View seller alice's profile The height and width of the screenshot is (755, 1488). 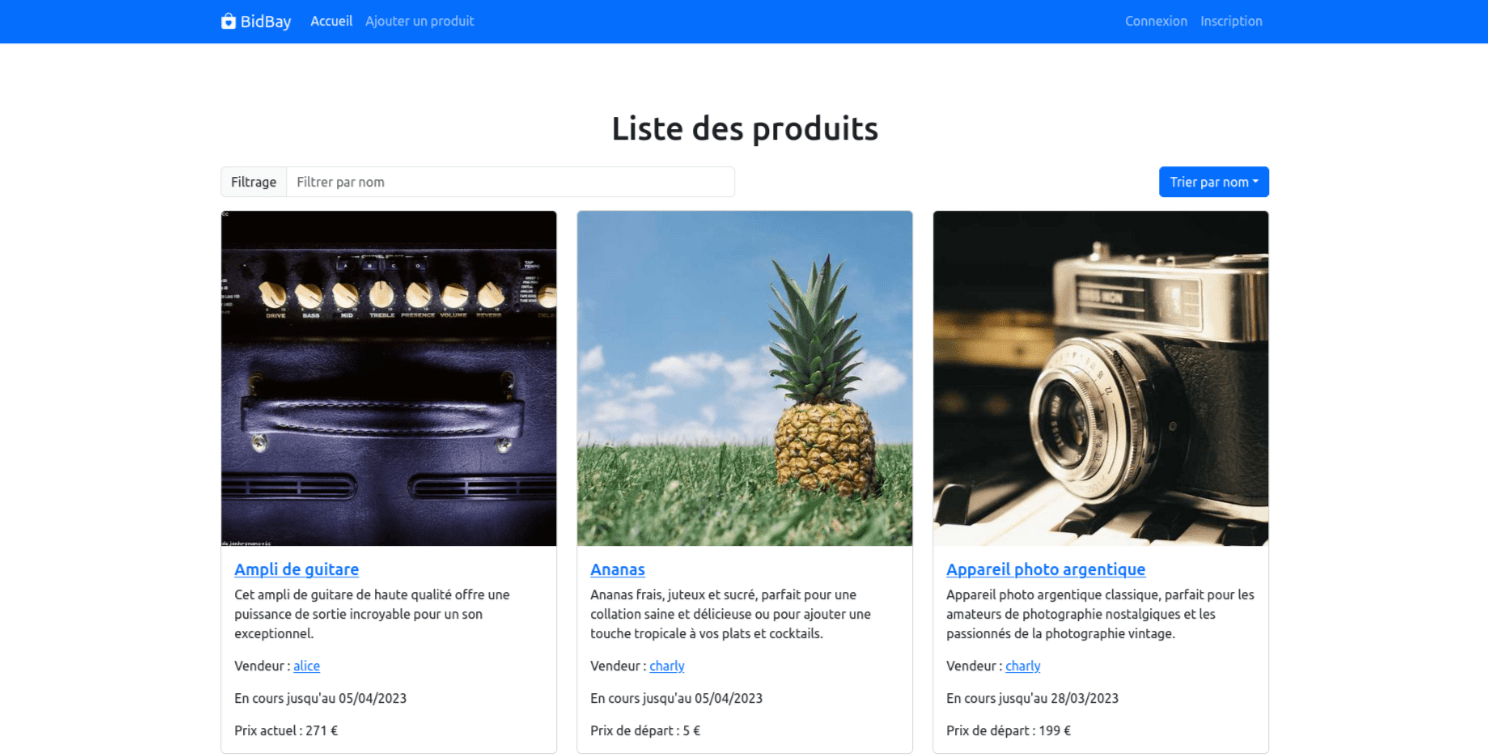click(x=307, y=666)
